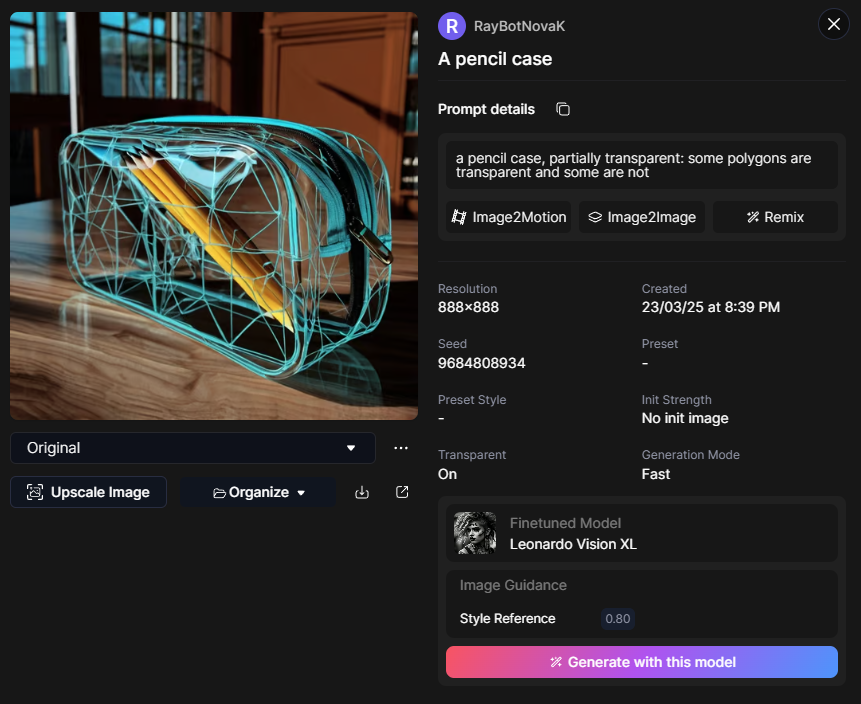Copy the prompt details with the copy icon

[x=563, y=109]
